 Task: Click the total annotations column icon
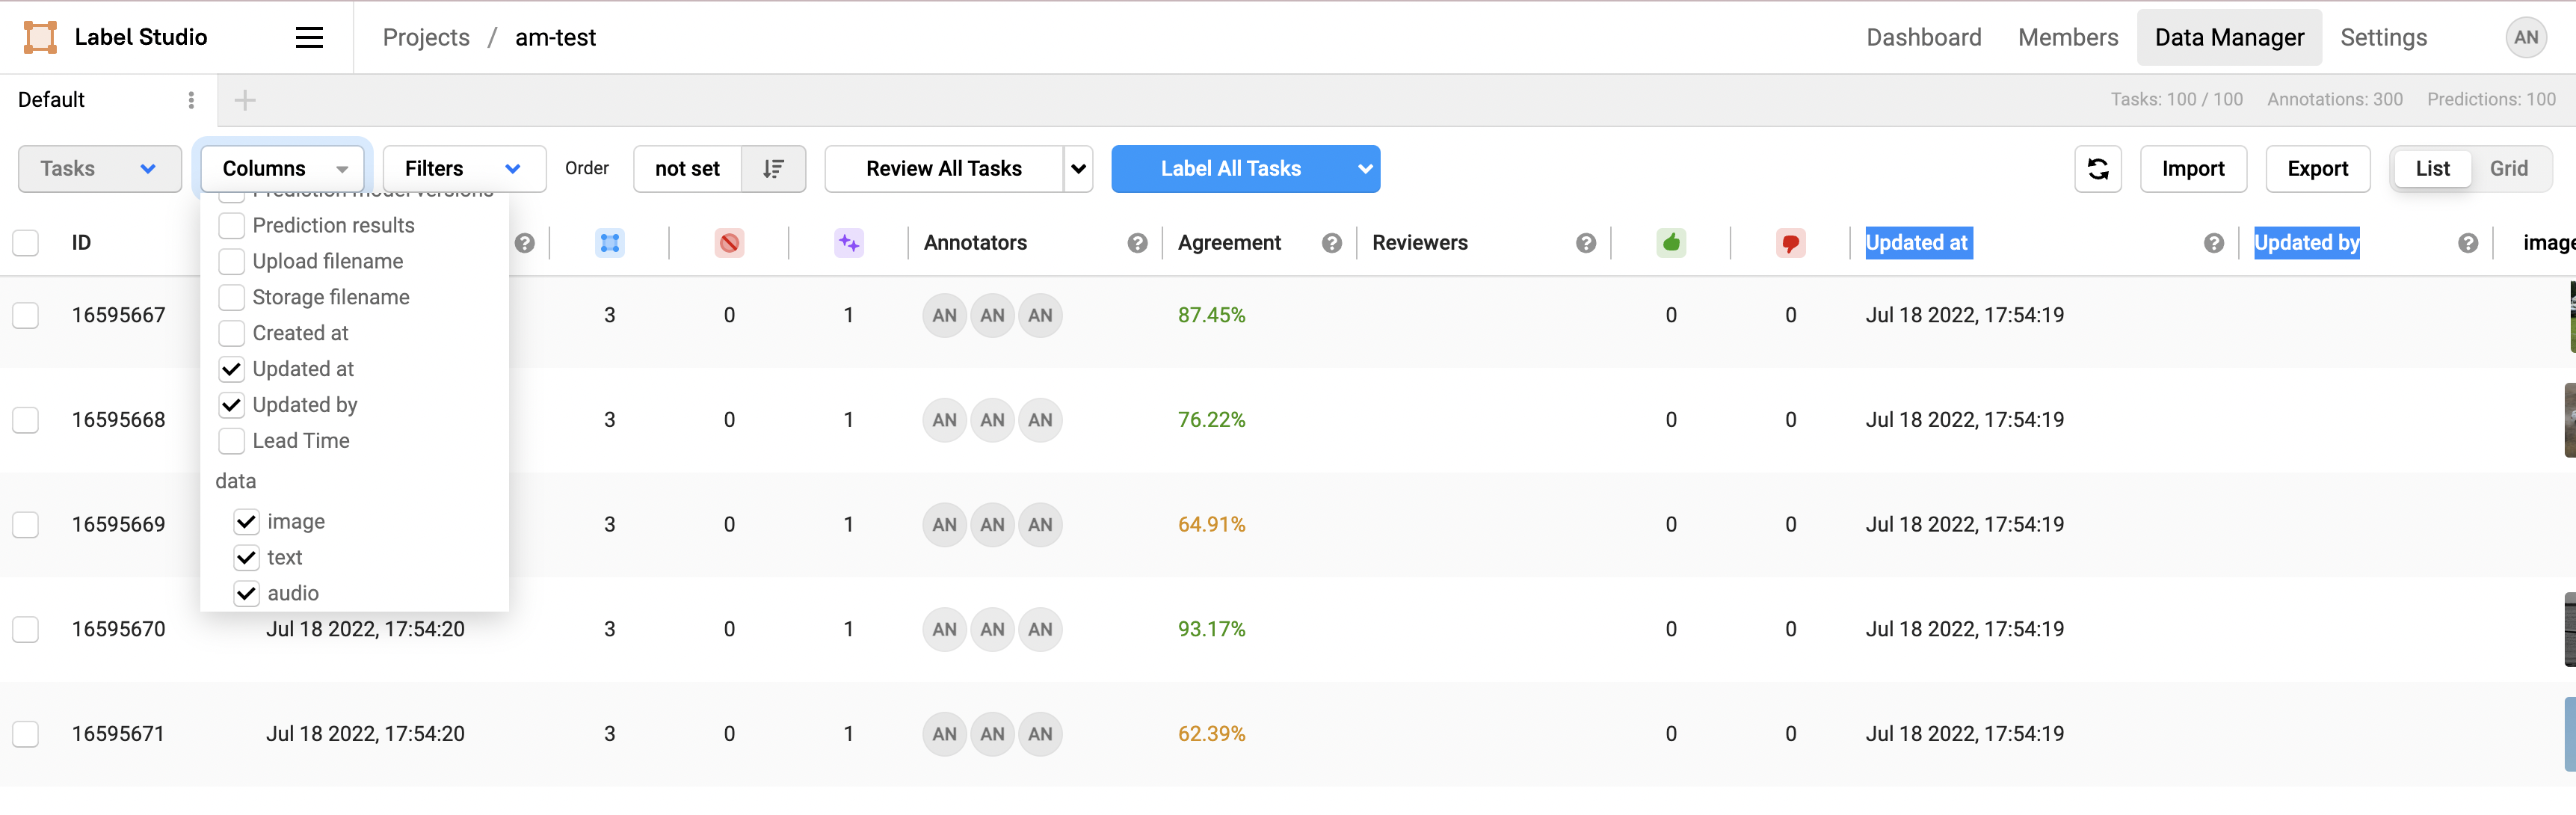click(609, 243)
